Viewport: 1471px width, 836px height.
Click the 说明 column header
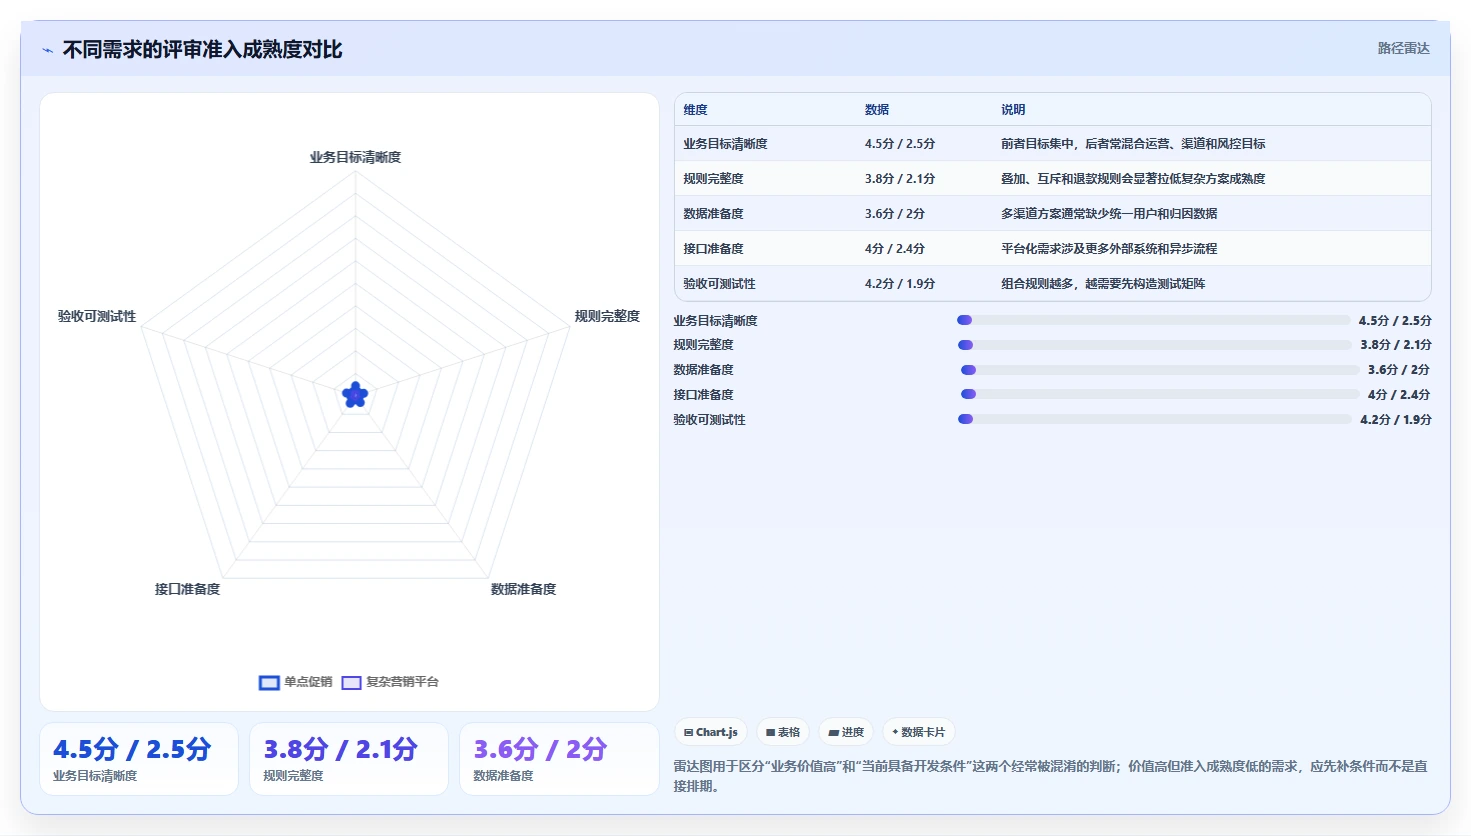tap(1013, 110)
